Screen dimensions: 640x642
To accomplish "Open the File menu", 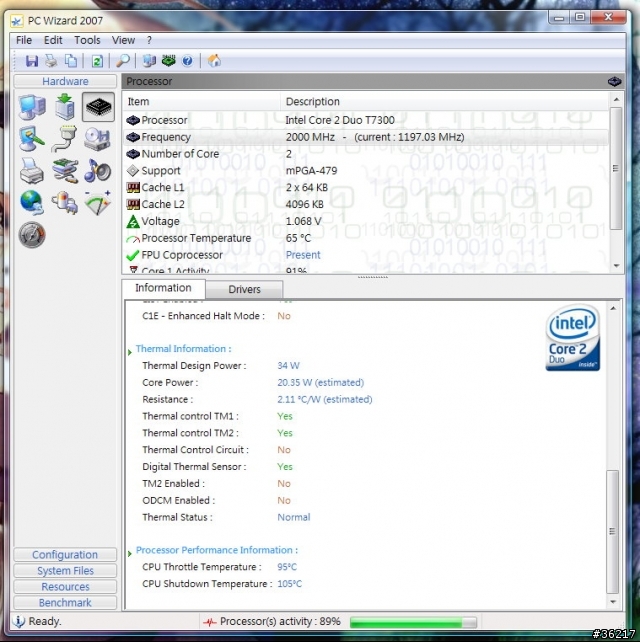I will (x=24, y=40).
